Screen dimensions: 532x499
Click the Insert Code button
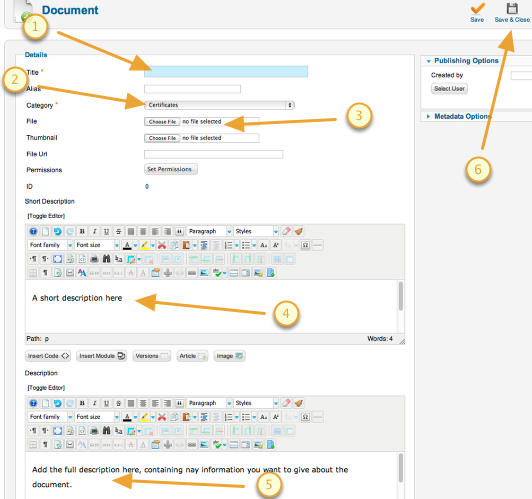click(48, 356)
